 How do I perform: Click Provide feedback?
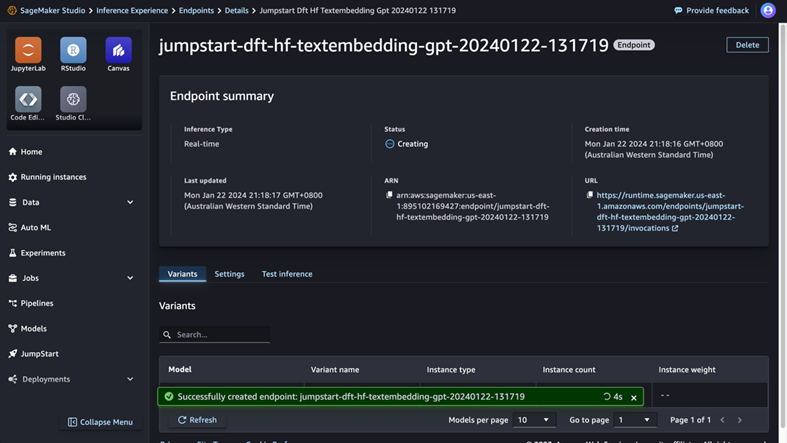(712, 11)
